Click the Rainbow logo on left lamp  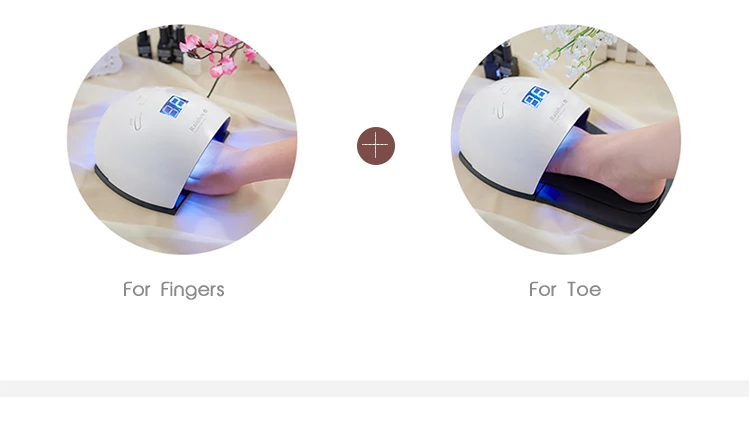(198, 120)
